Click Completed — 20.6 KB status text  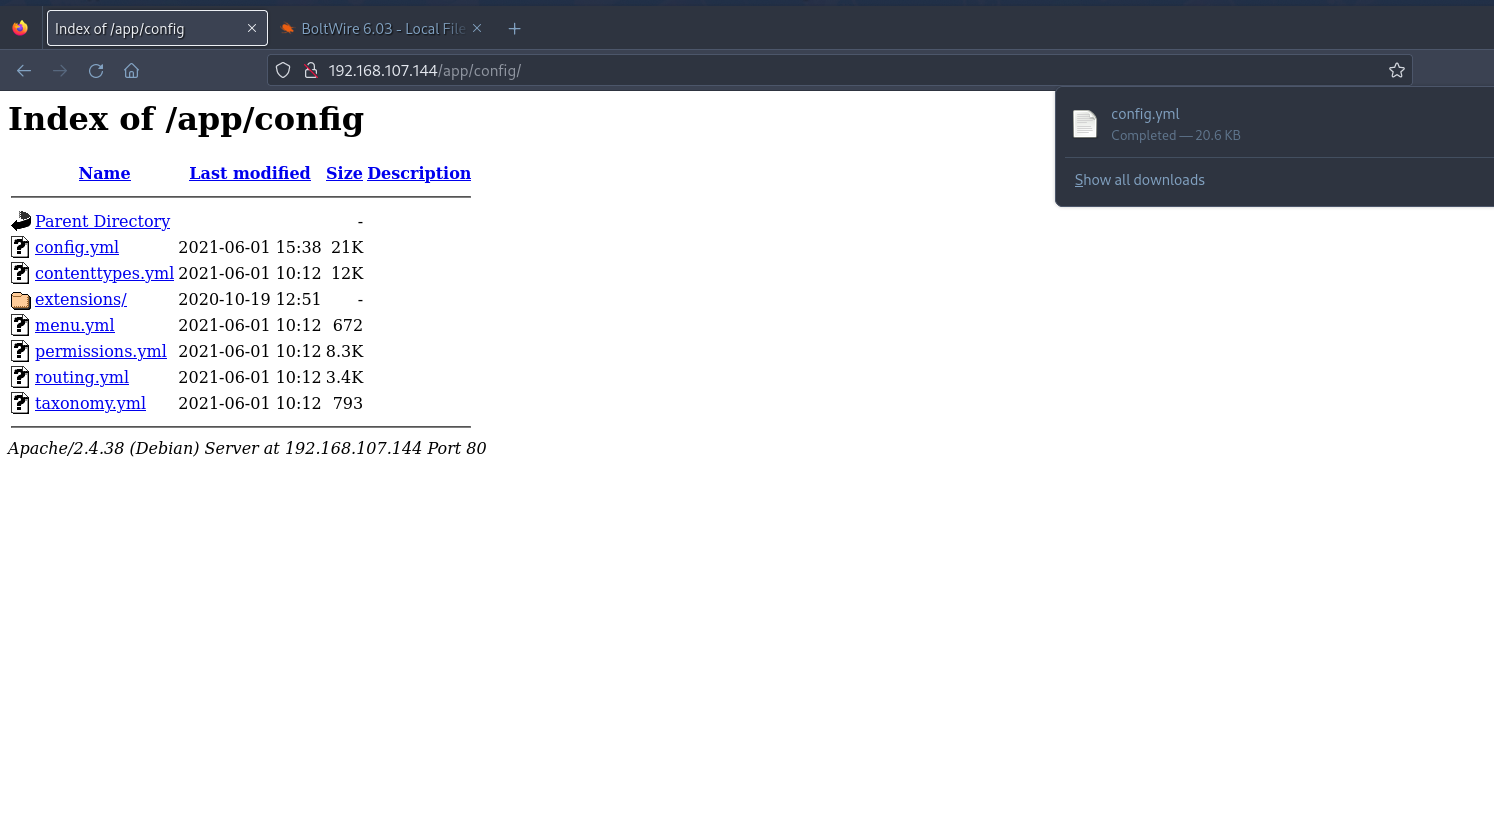1176,135
